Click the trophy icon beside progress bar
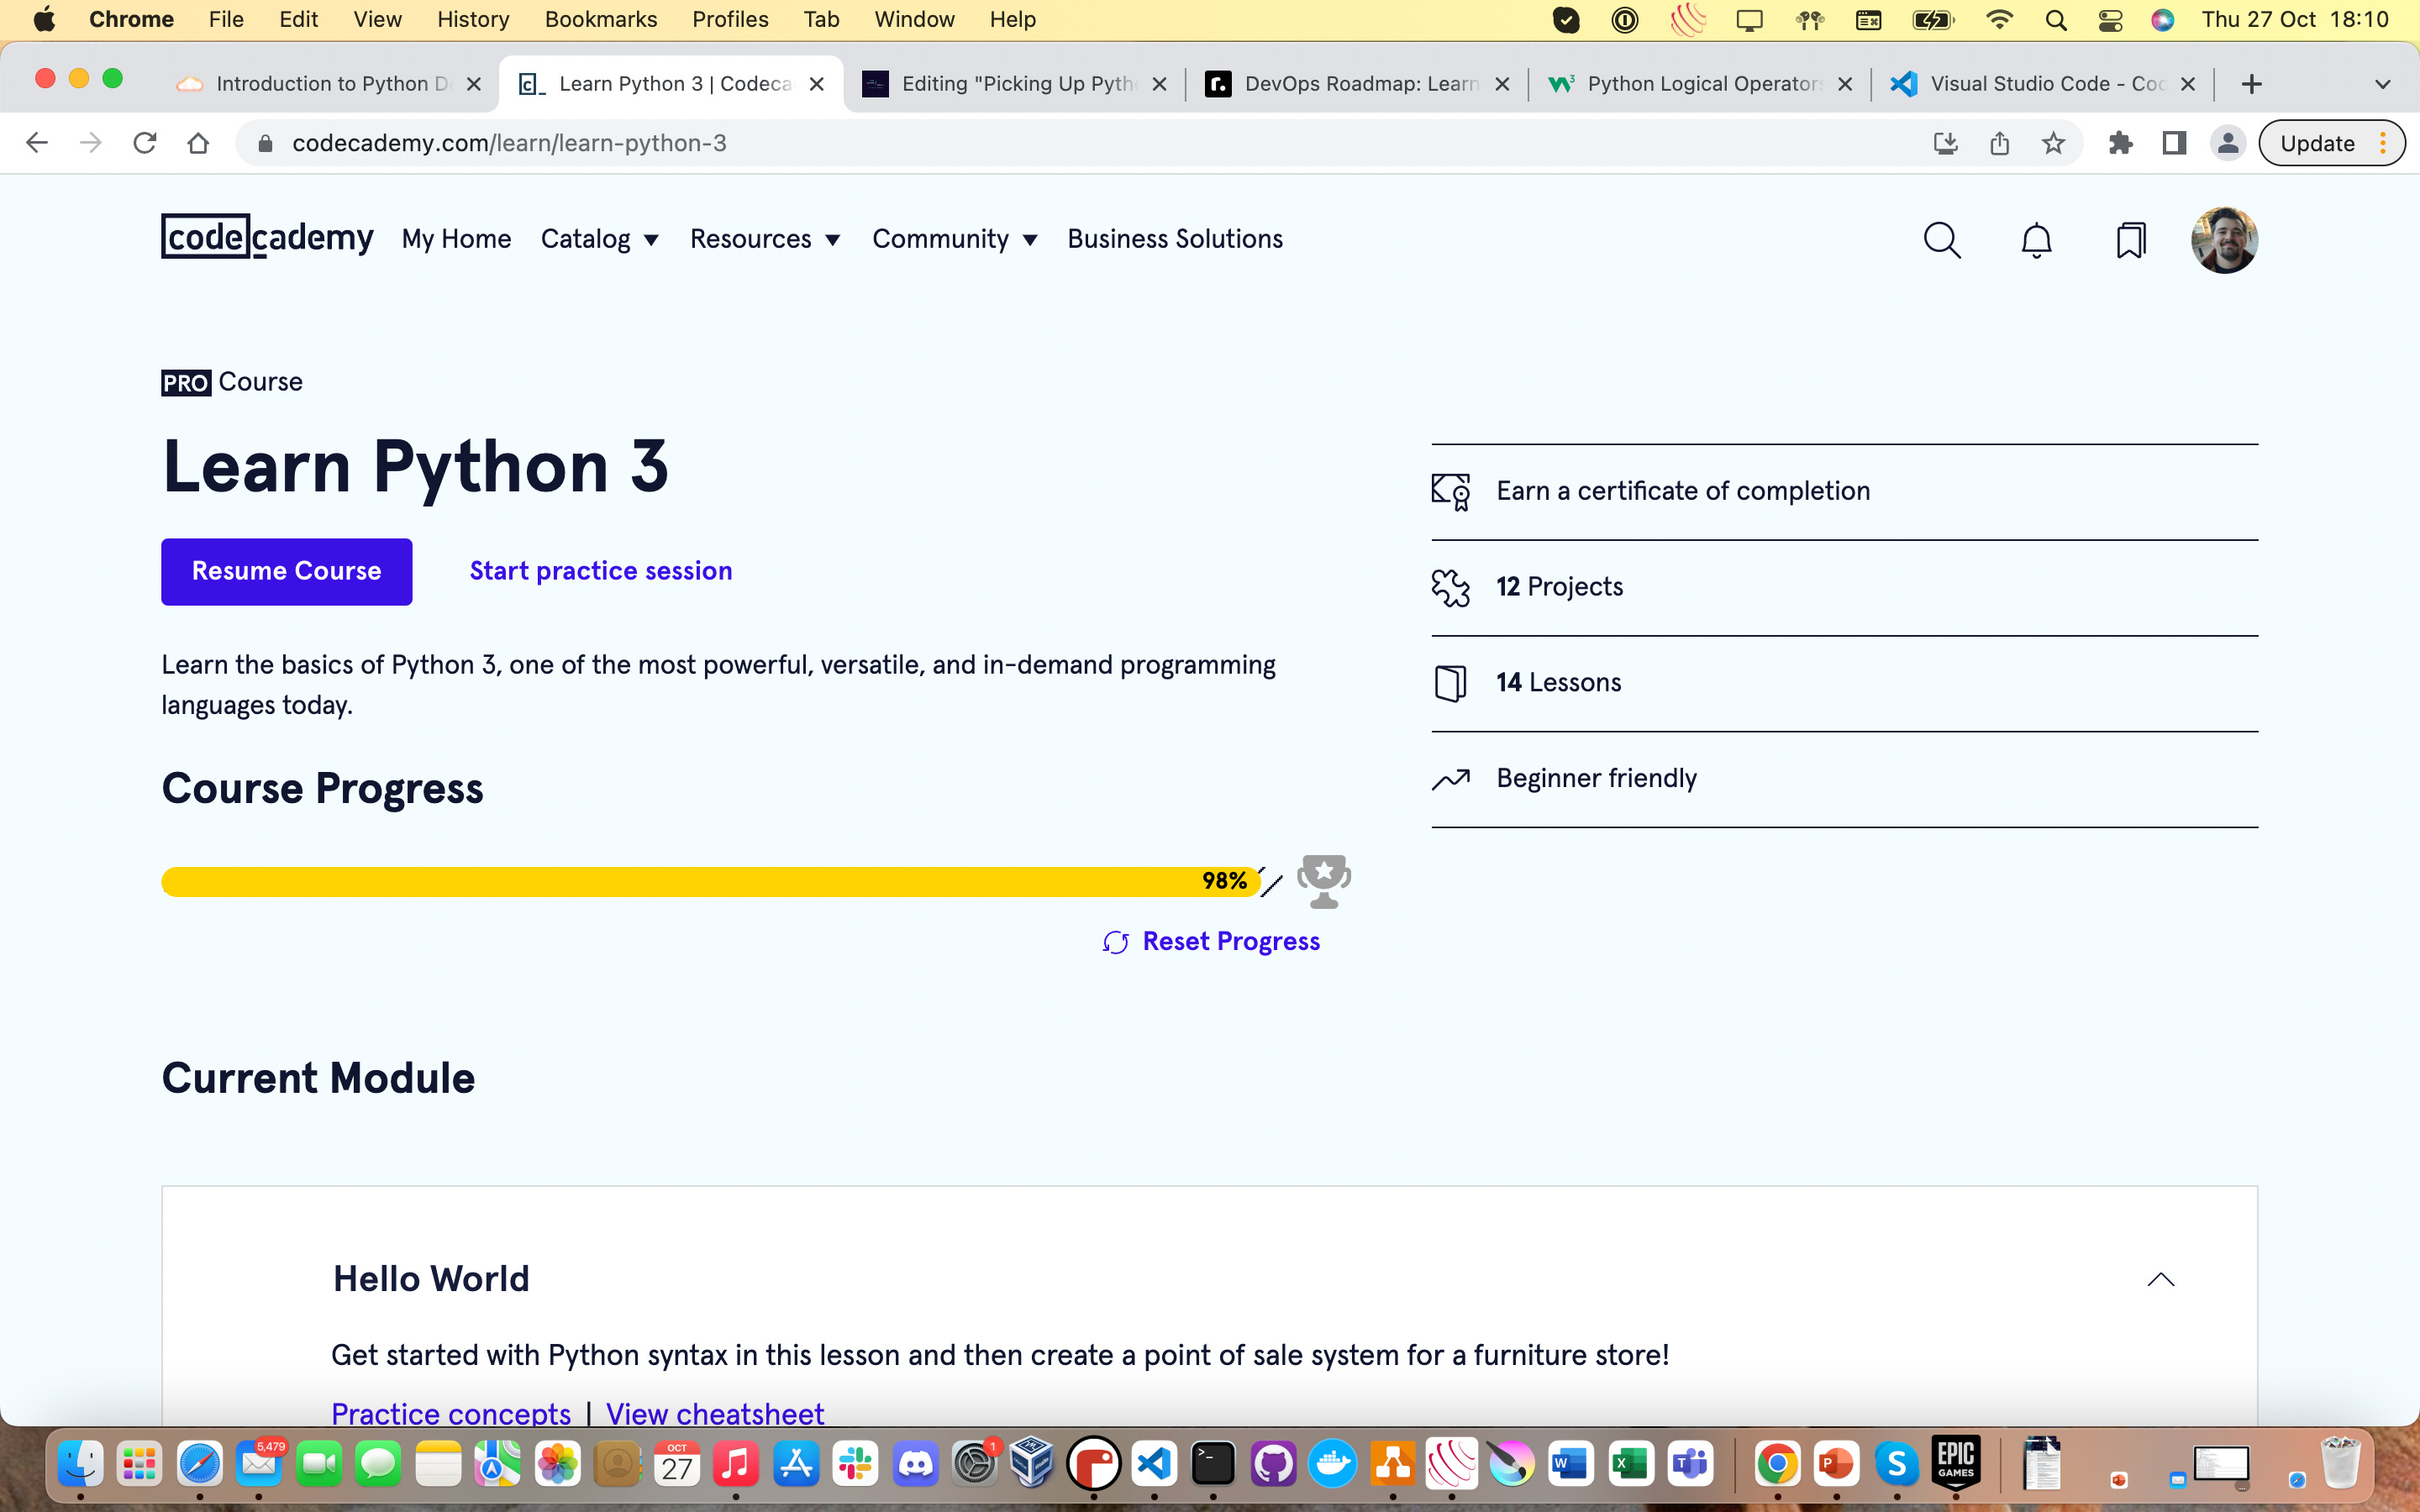This screenshot has height=1512, width=2420. [1323, 881]
